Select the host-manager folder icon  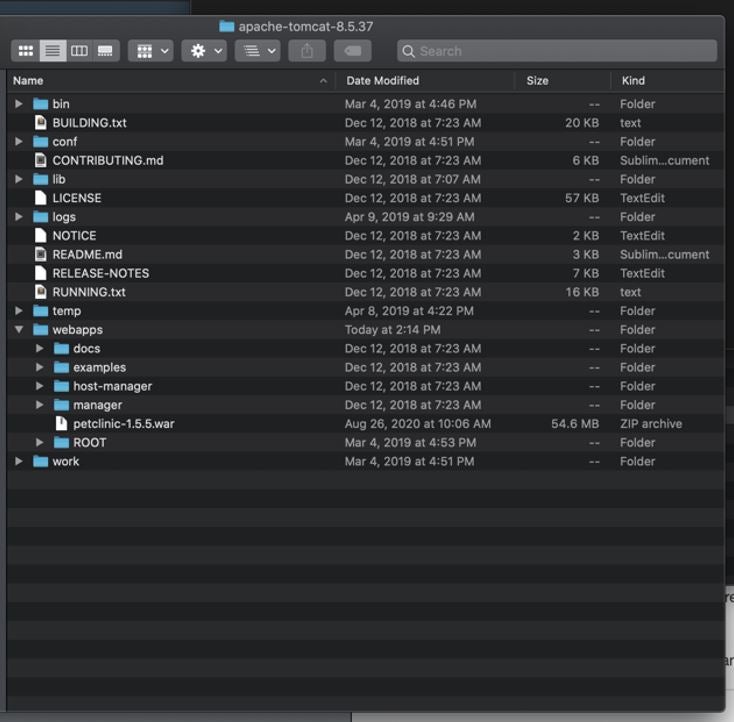click(x=61, y=386)
